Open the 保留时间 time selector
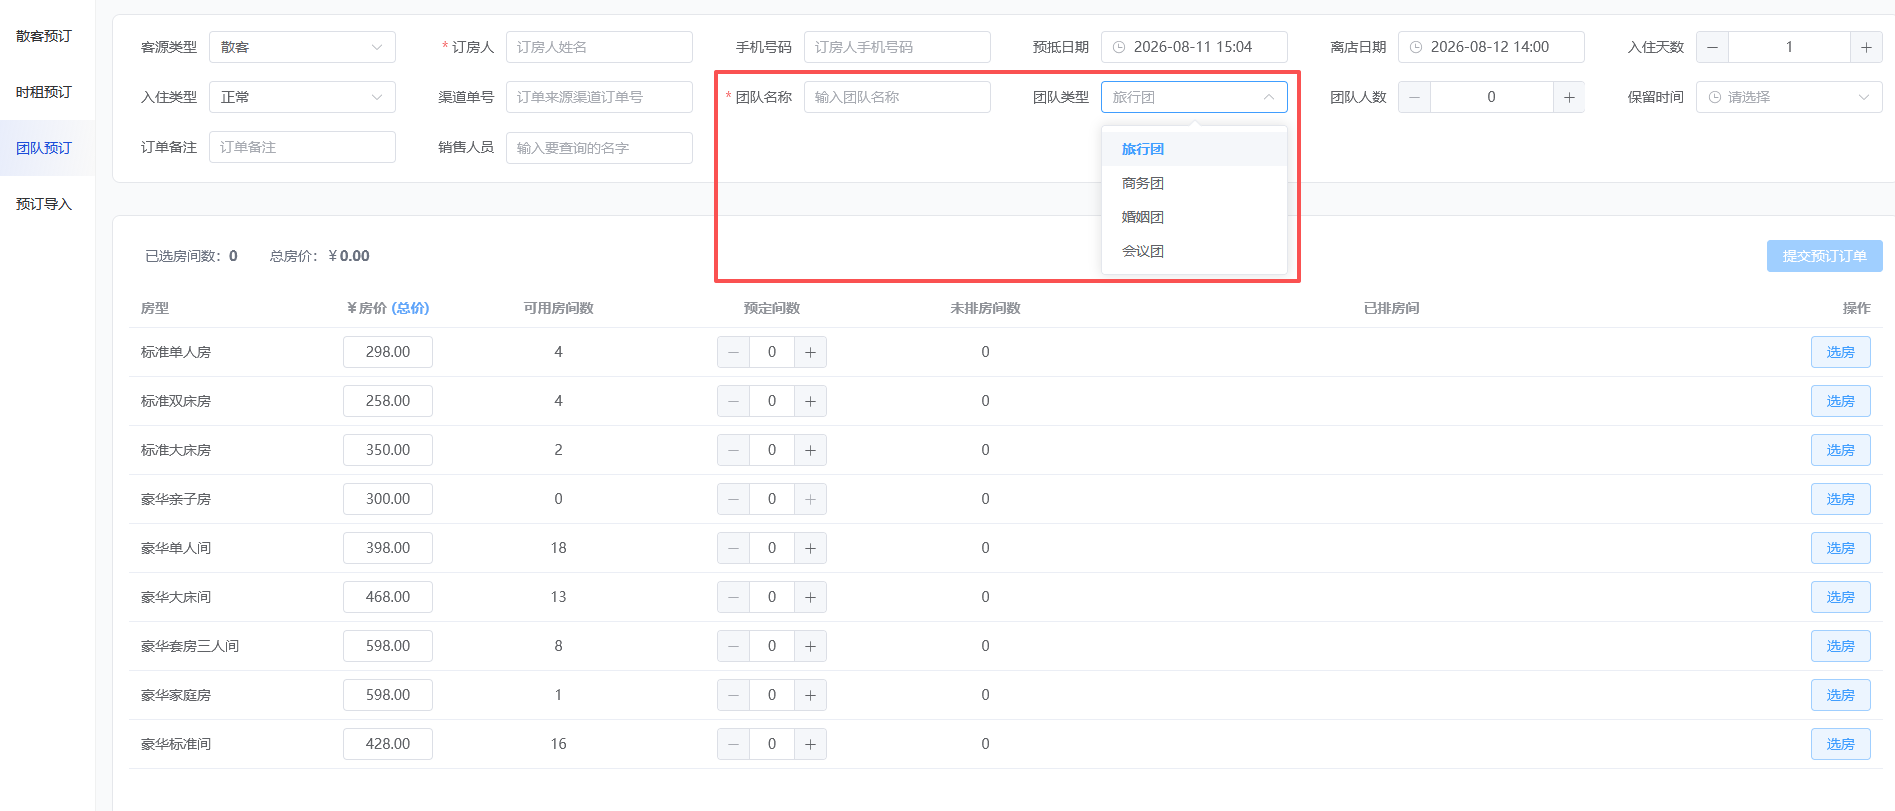Viewport: 1895px width, 811px height. pyautogui.click(x=1789, y=97)
